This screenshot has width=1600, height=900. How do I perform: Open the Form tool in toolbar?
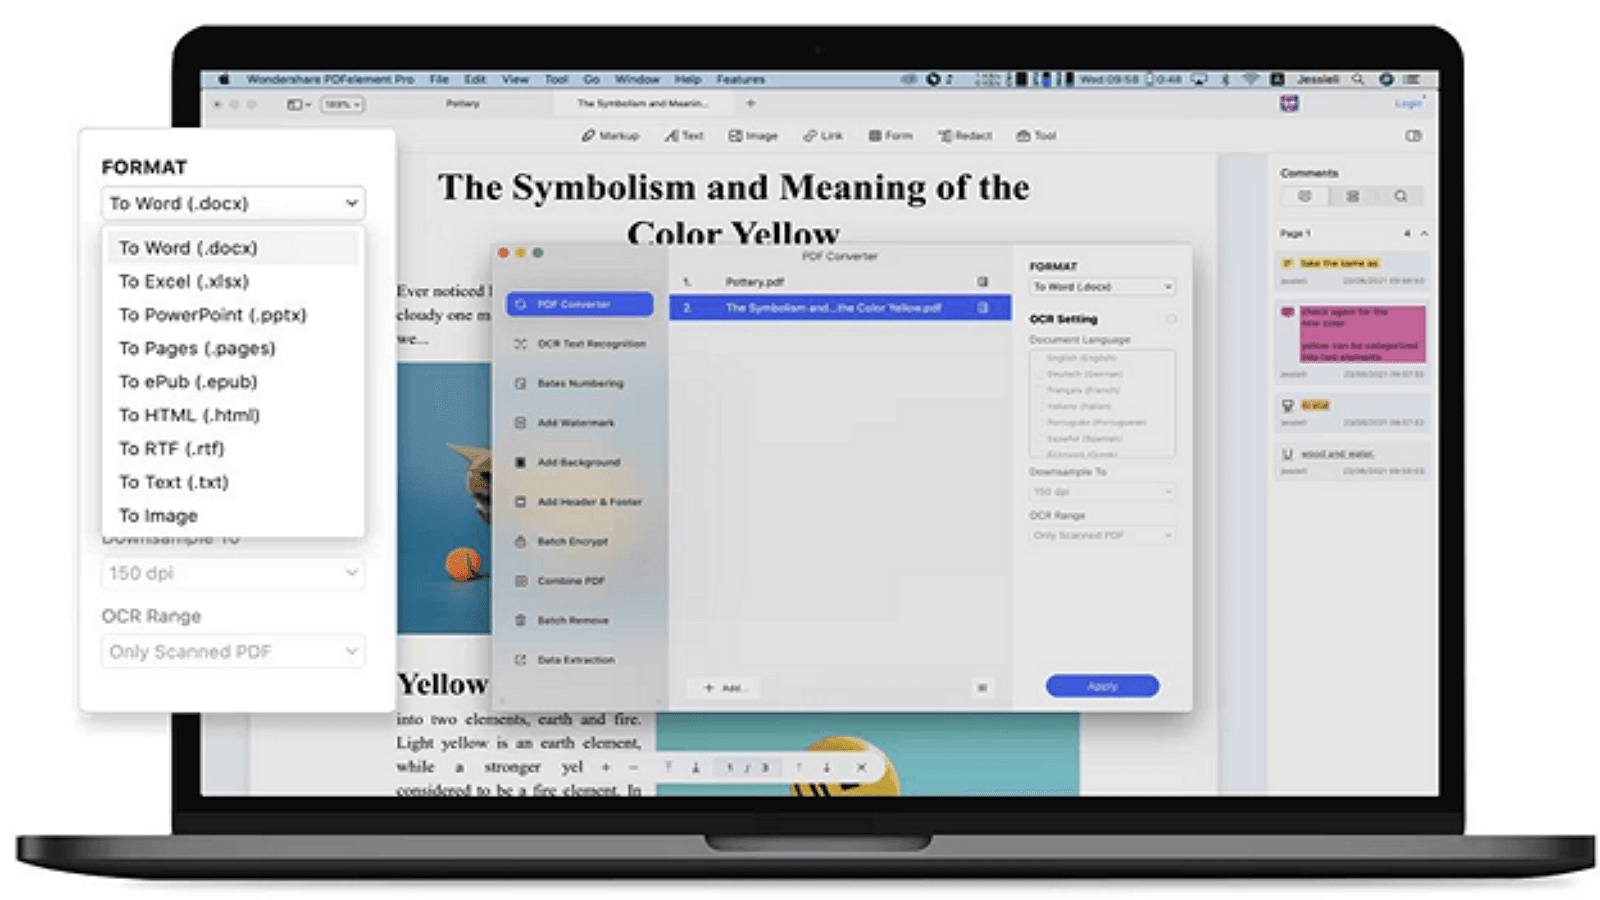coord(890,136)
